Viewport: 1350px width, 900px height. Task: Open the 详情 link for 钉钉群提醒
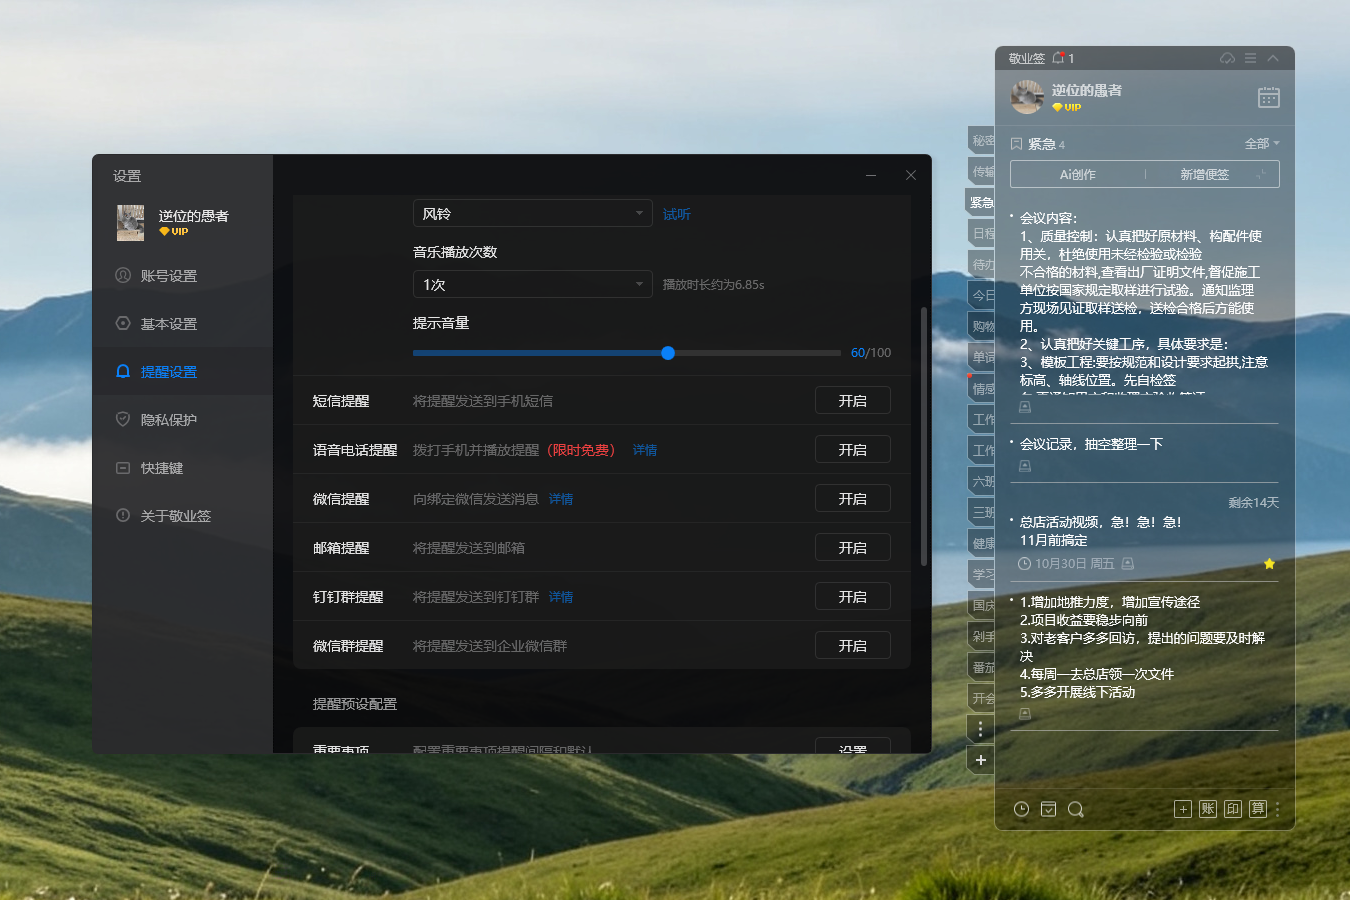tap(561, 597)
